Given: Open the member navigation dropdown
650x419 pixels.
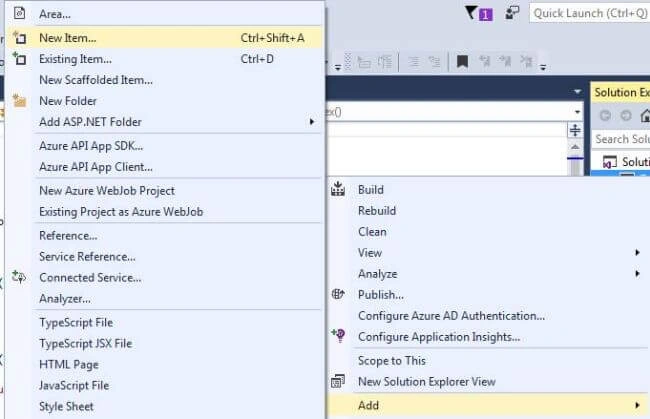Looking at the screenshot, I should pos(577,111).
